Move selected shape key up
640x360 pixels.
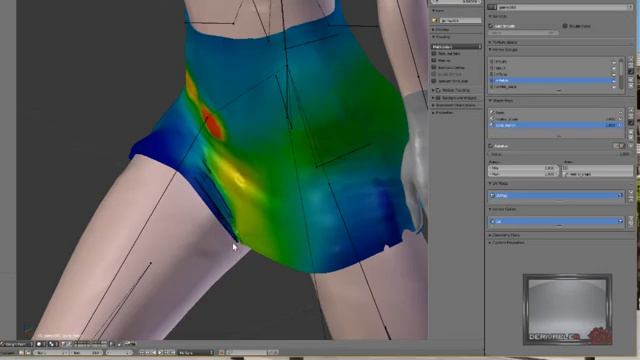[631, 131]
